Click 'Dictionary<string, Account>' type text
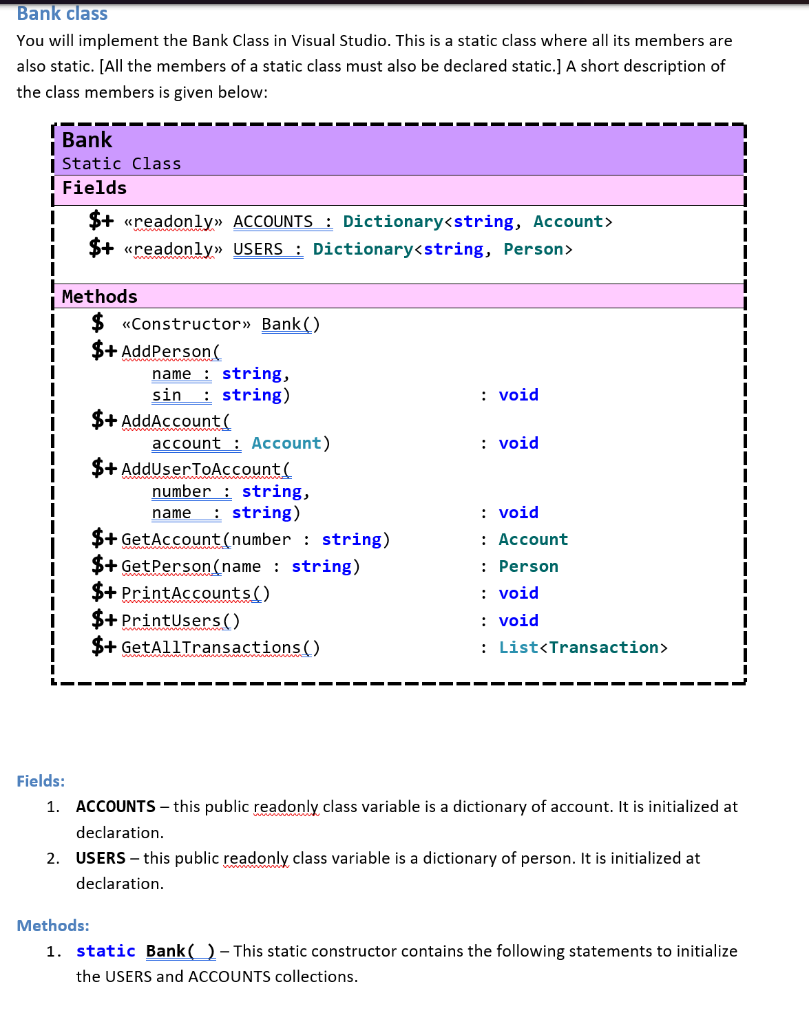This screenshot has height=1024, width=809. 477,221
